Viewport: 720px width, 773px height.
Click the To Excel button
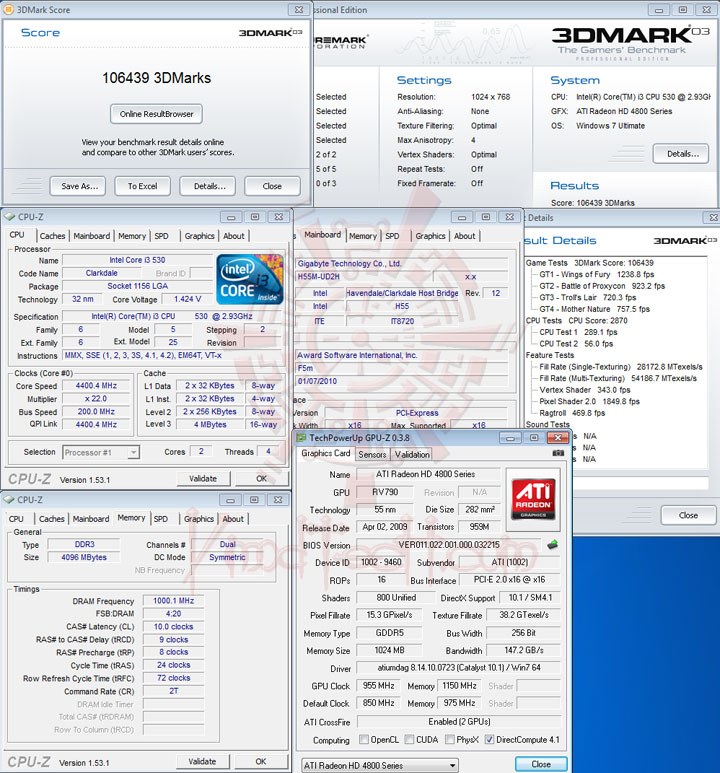(x=143, y=186)
